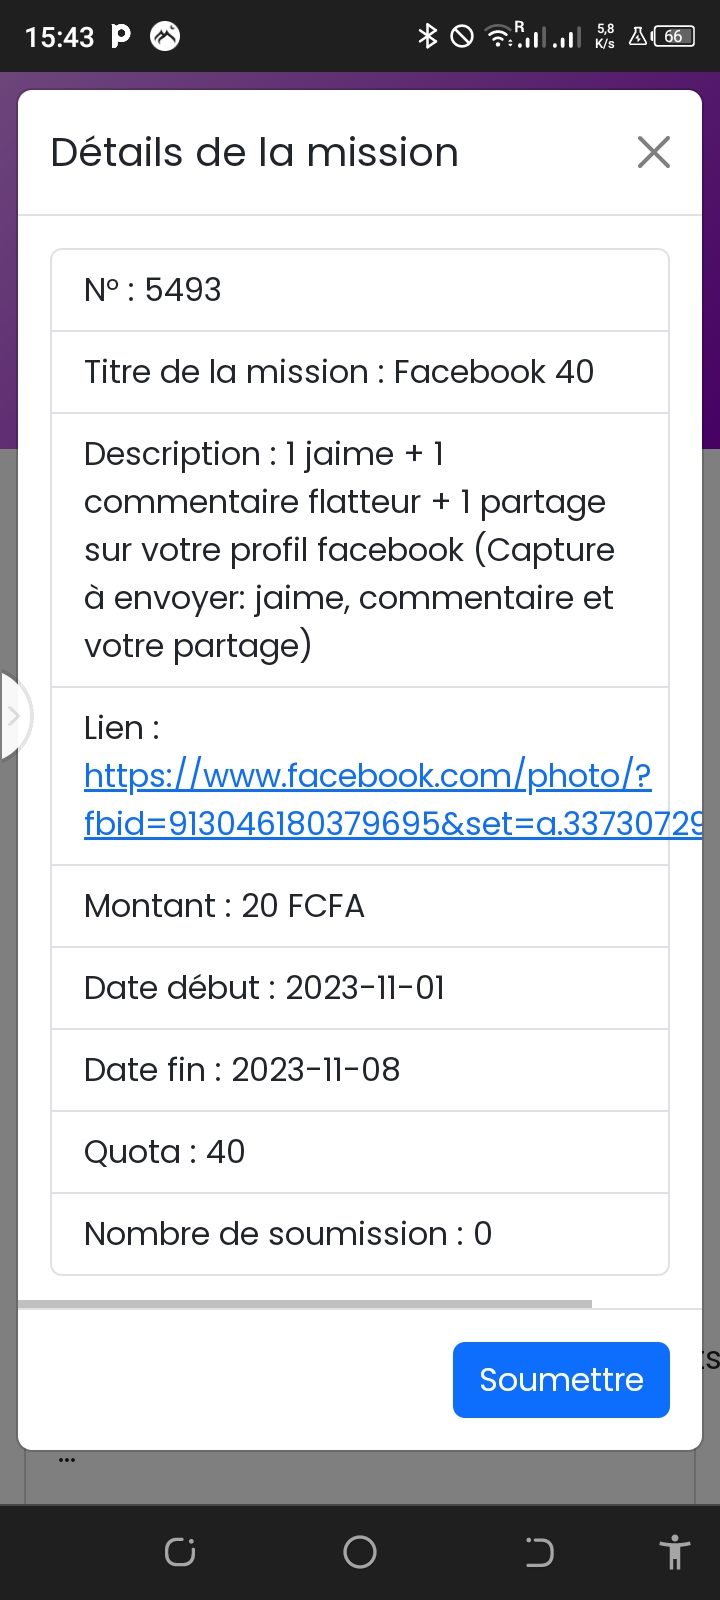The image size is (720, 1600).
Task: Tap the Wi-Fi signal status icon
Action: coord(498,37)
